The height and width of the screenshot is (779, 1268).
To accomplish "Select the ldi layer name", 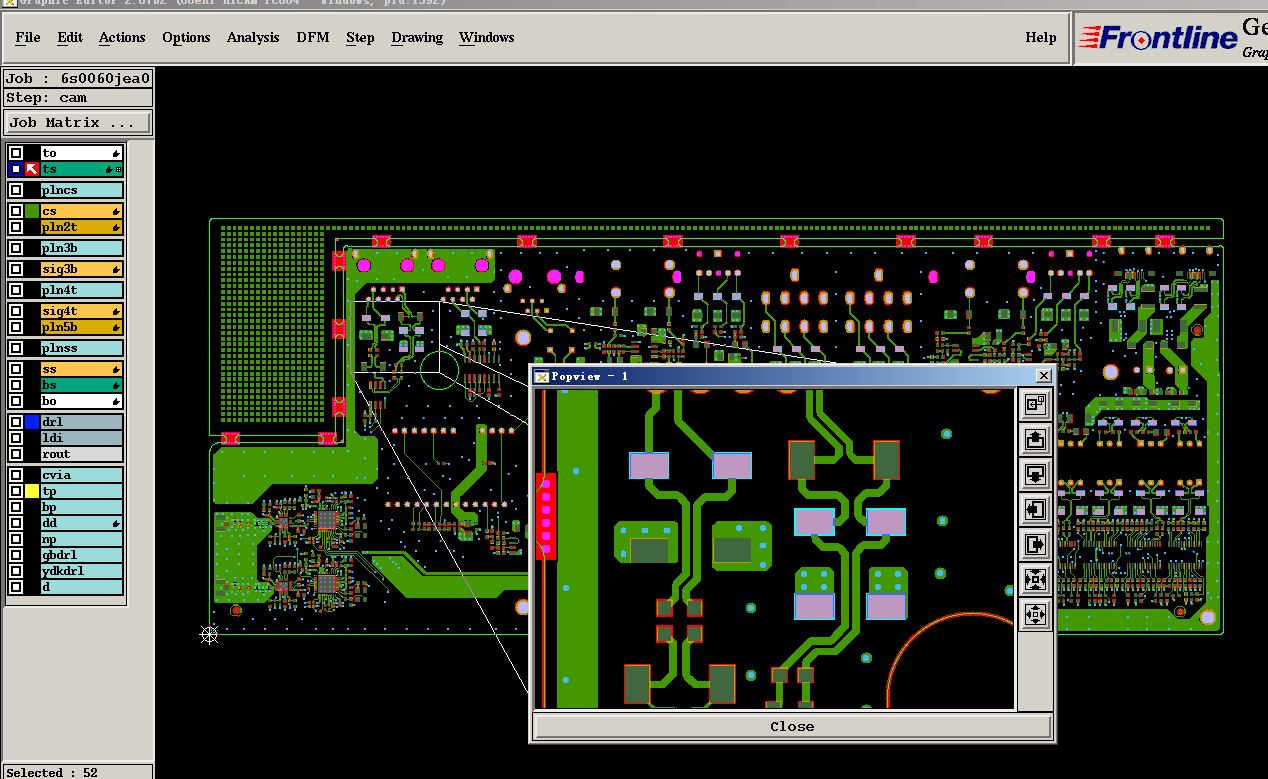I will click(x=82, y=438).
